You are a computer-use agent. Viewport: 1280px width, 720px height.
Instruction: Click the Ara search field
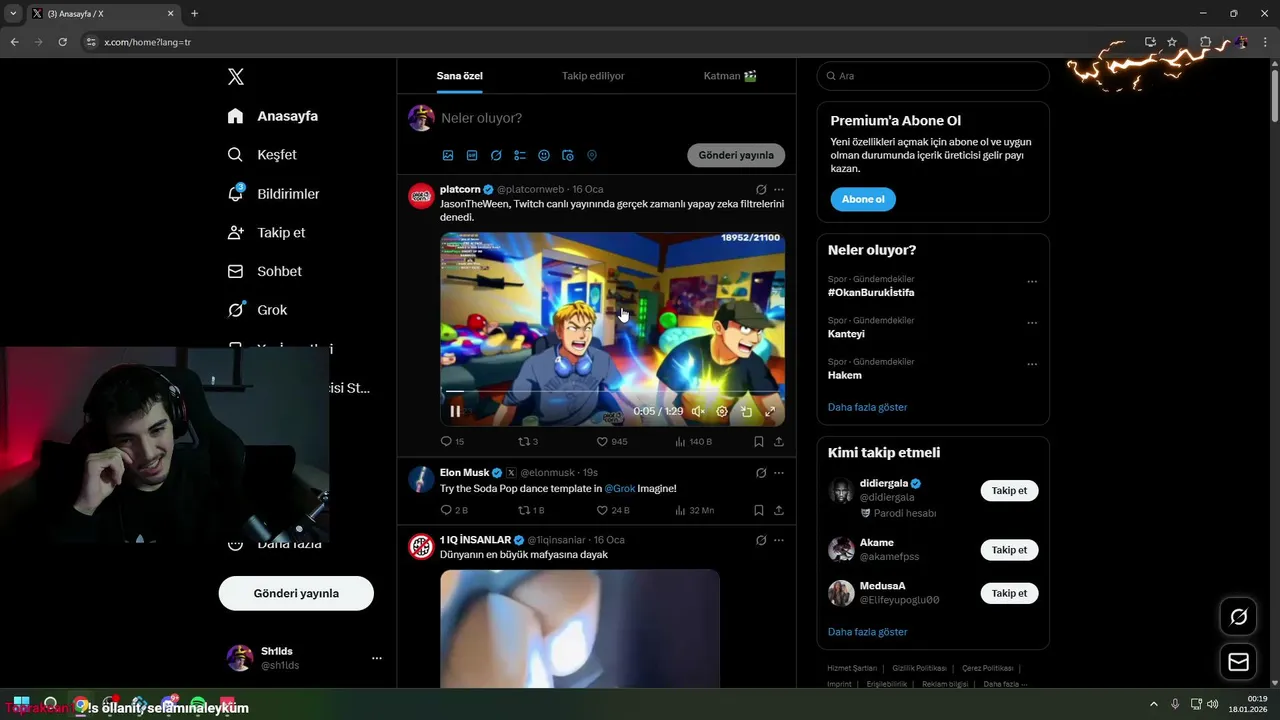pyautogui.click(x=933, y=76)
